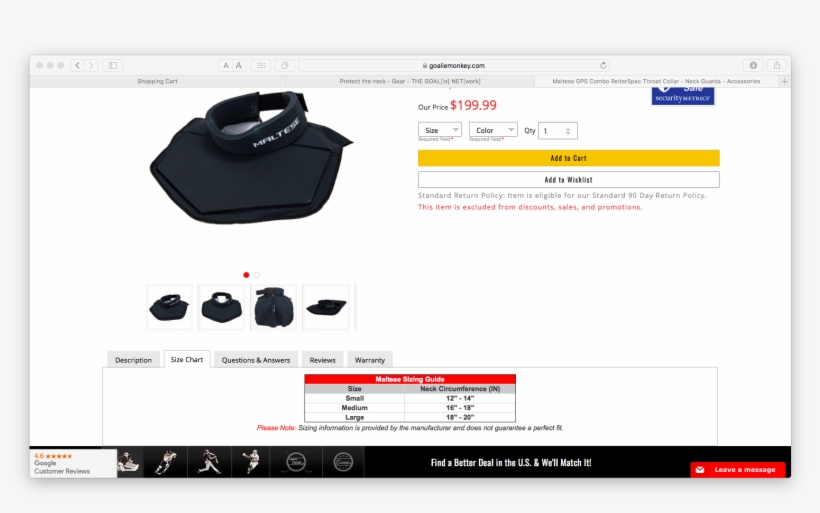Click the main Maltese neck guard image
The image size is (820, 513).
(252, 158)
